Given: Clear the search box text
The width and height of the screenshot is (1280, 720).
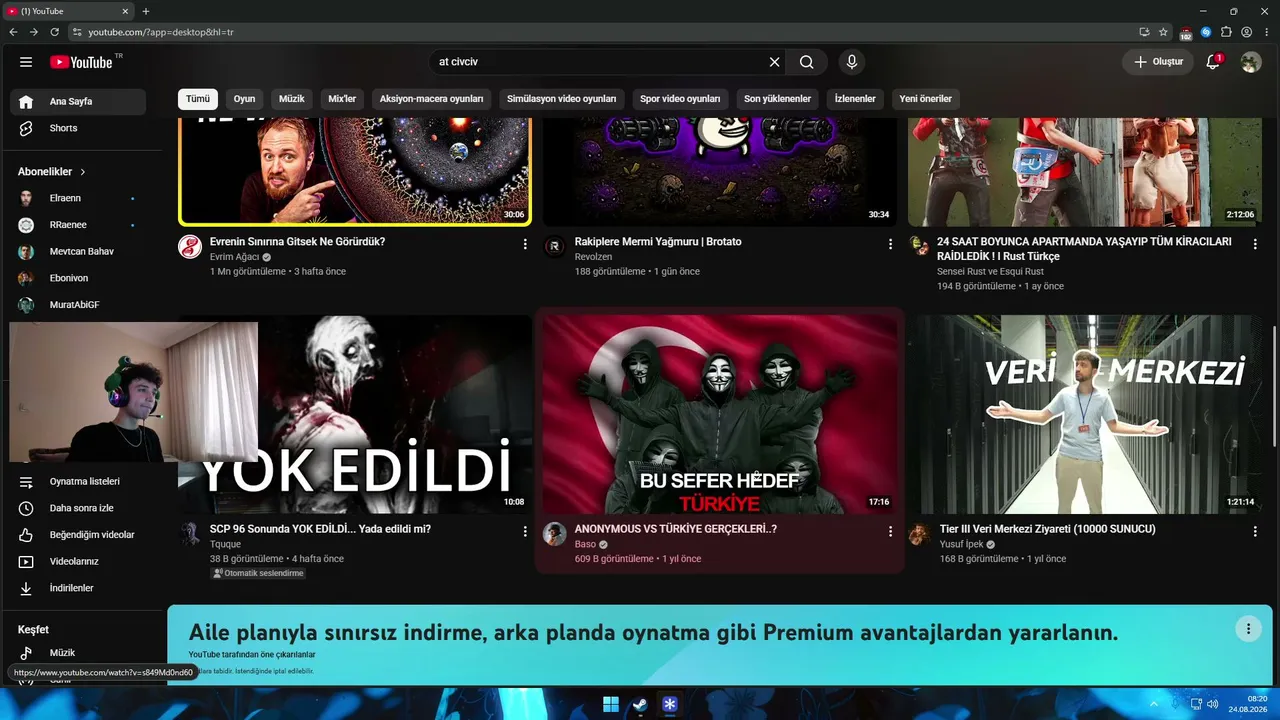Looking at the screenshot, I should click(774, 62).
